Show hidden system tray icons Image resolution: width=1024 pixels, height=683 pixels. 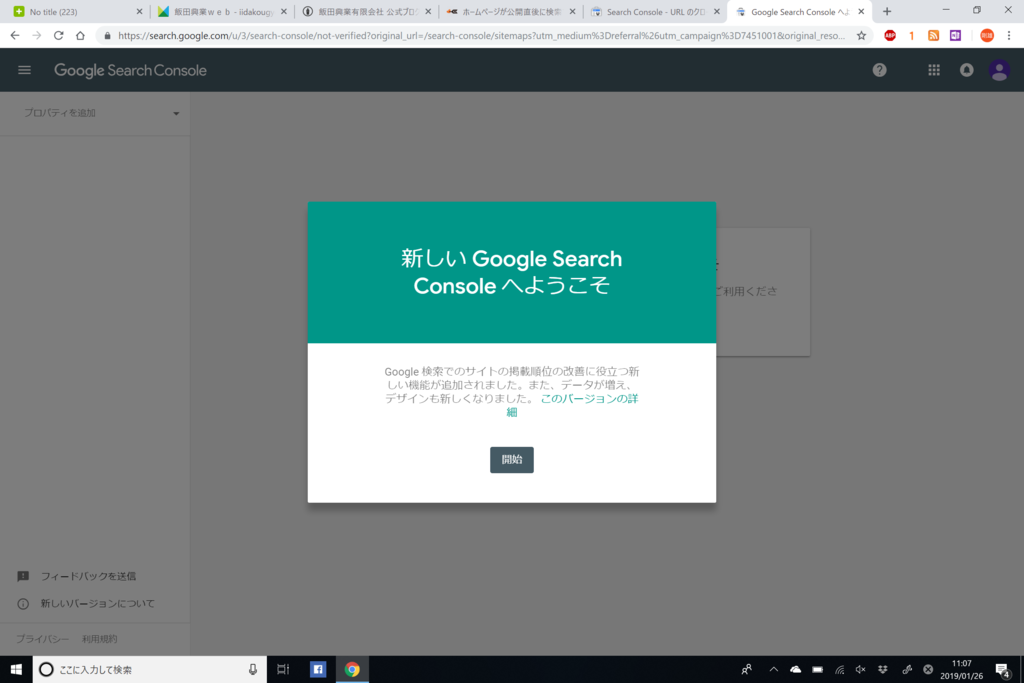(773, 669)
